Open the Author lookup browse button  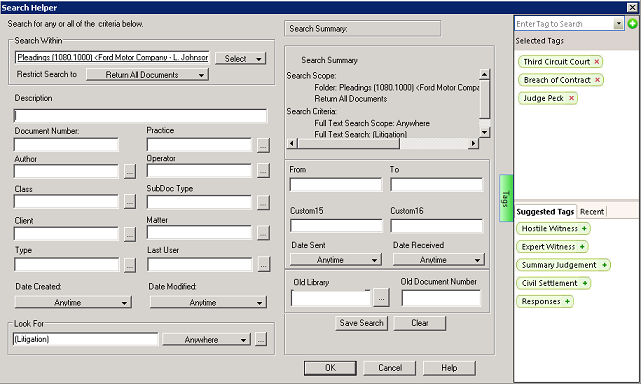point(130,172)
